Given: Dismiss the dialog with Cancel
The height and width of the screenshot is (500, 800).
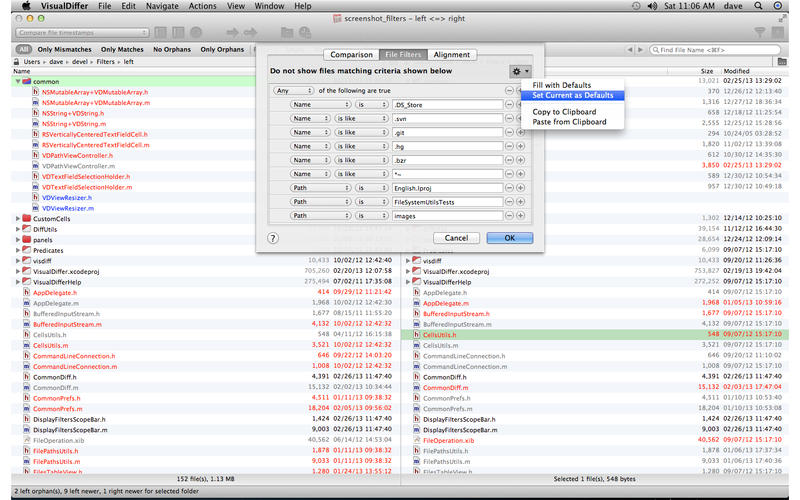Looking at the screenshot, I should click(456, 238).
